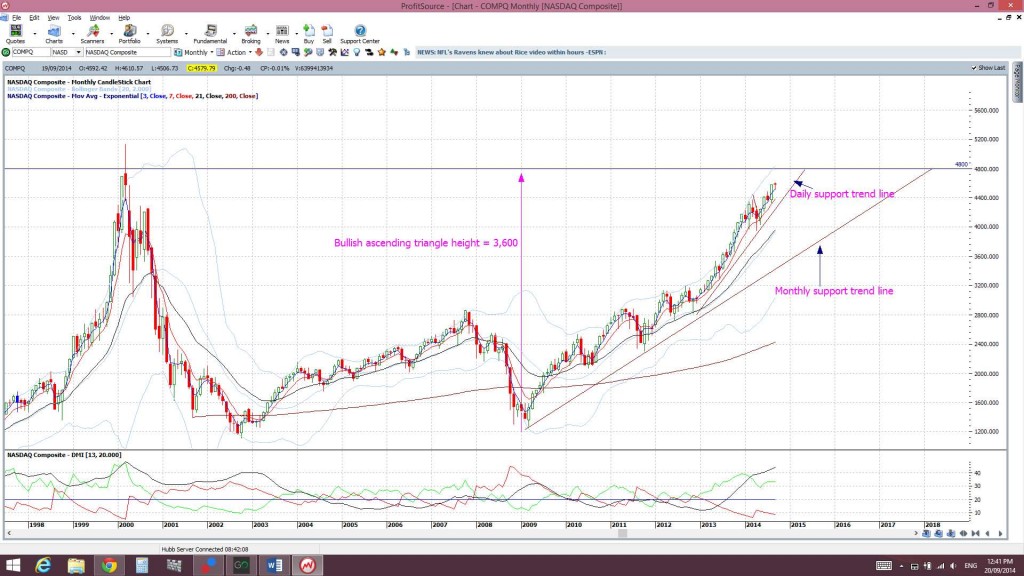Screen dimensions: 1024x576
Task: Click the red down-arrow toolbar icon
Action: pyautogui.click(x=259, y=52)
